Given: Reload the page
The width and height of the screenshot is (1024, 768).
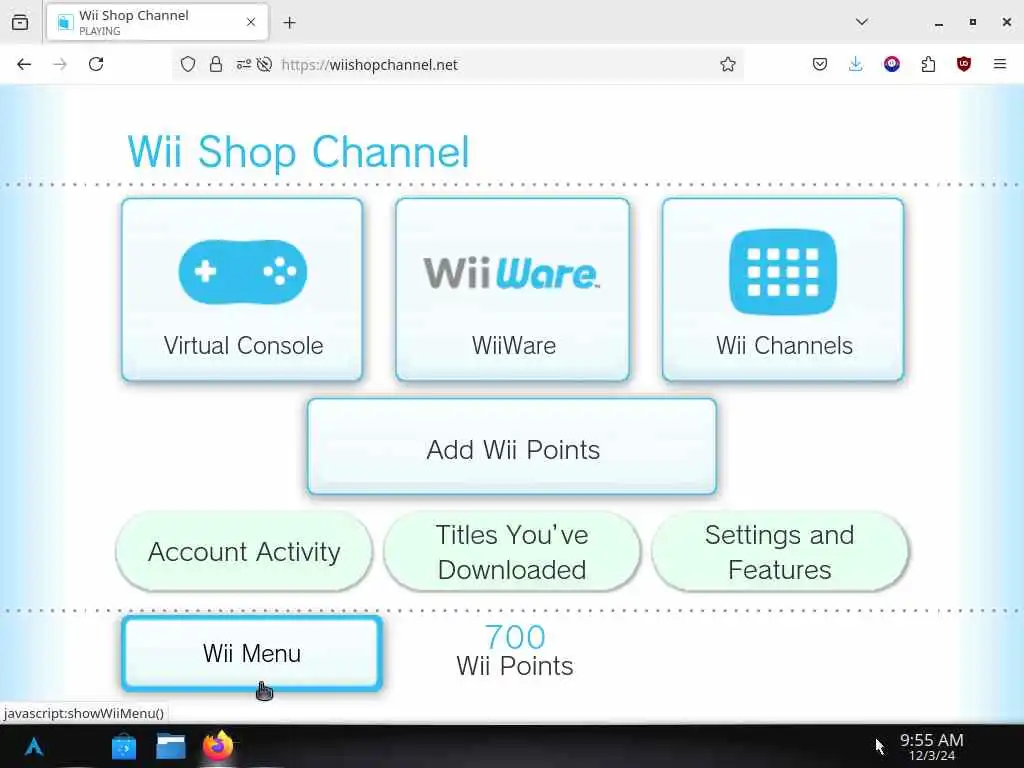Looking at the screenshot, I should (96, 64).
